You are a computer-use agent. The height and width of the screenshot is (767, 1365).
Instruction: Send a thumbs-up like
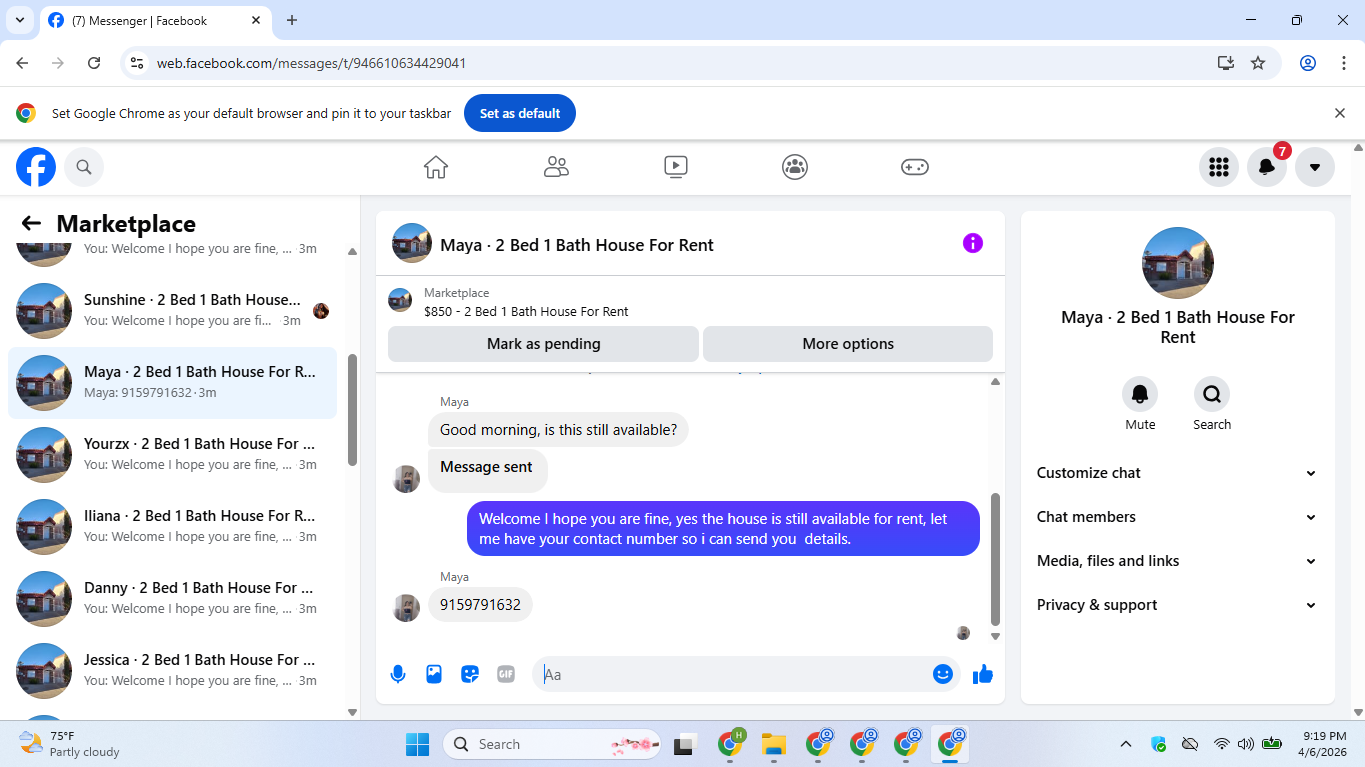[983, 674]
